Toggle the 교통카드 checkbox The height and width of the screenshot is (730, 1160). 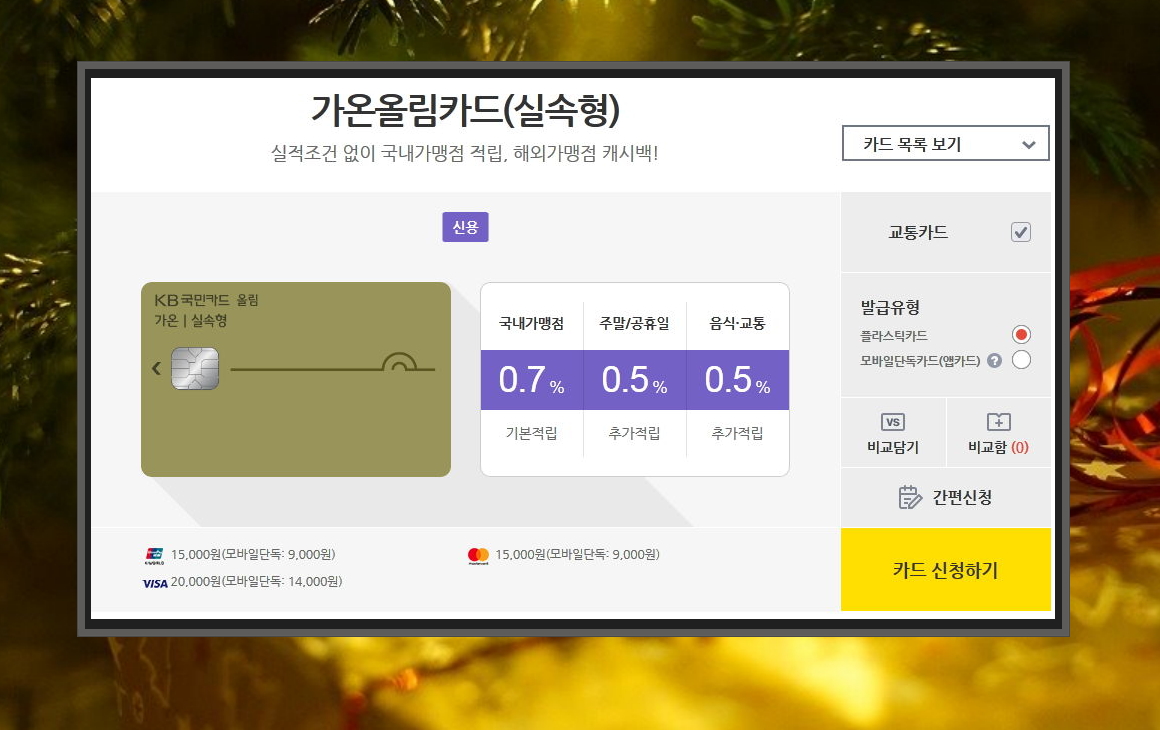pyautogui.click(x=1021, y=232)
